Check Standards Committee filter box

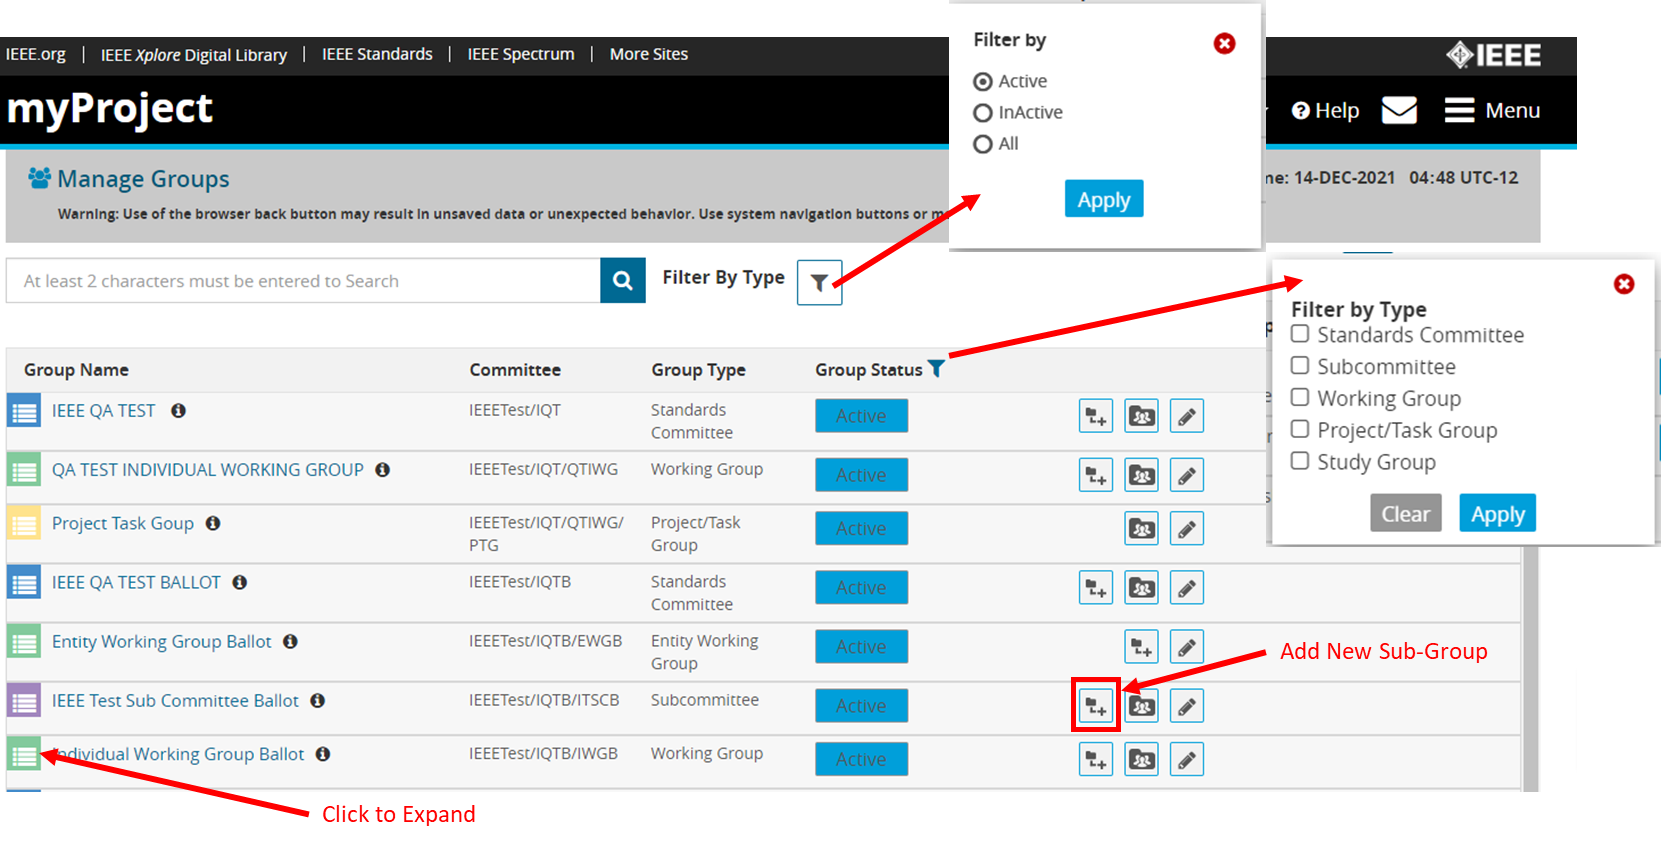click(x=1300, y=334)
